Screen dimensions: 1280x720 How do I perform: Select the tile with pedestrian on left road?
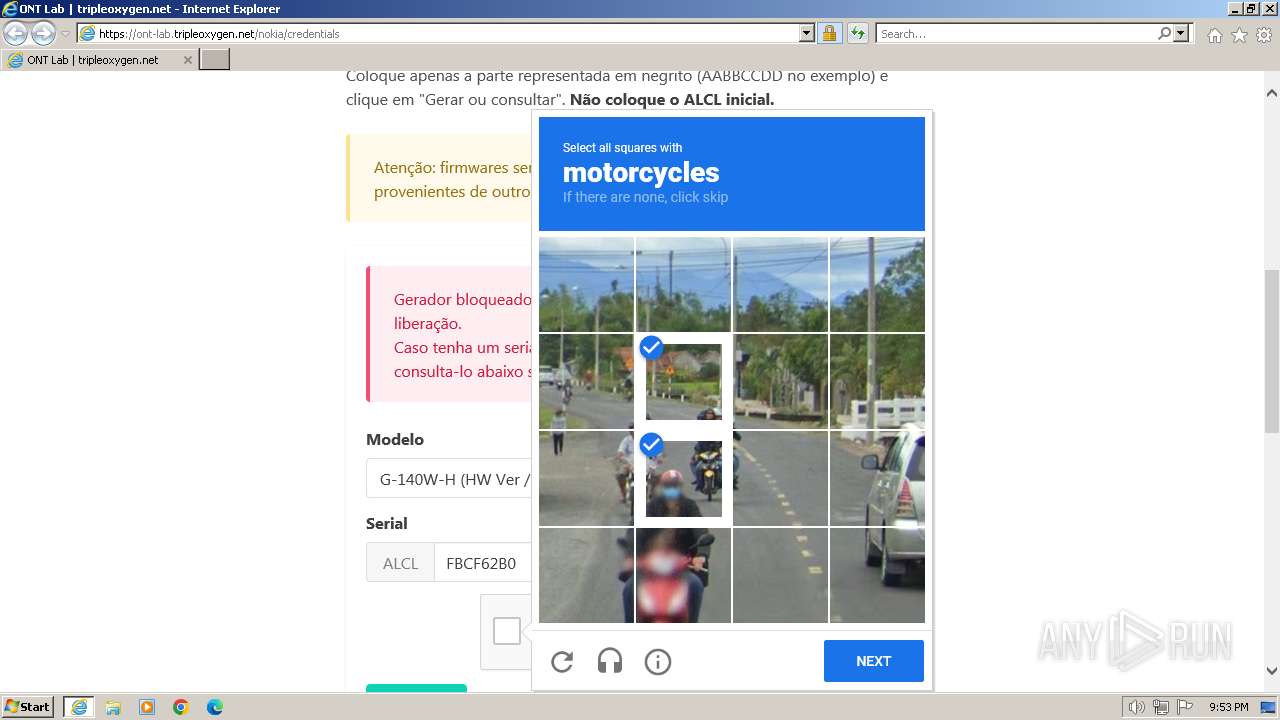586,478
